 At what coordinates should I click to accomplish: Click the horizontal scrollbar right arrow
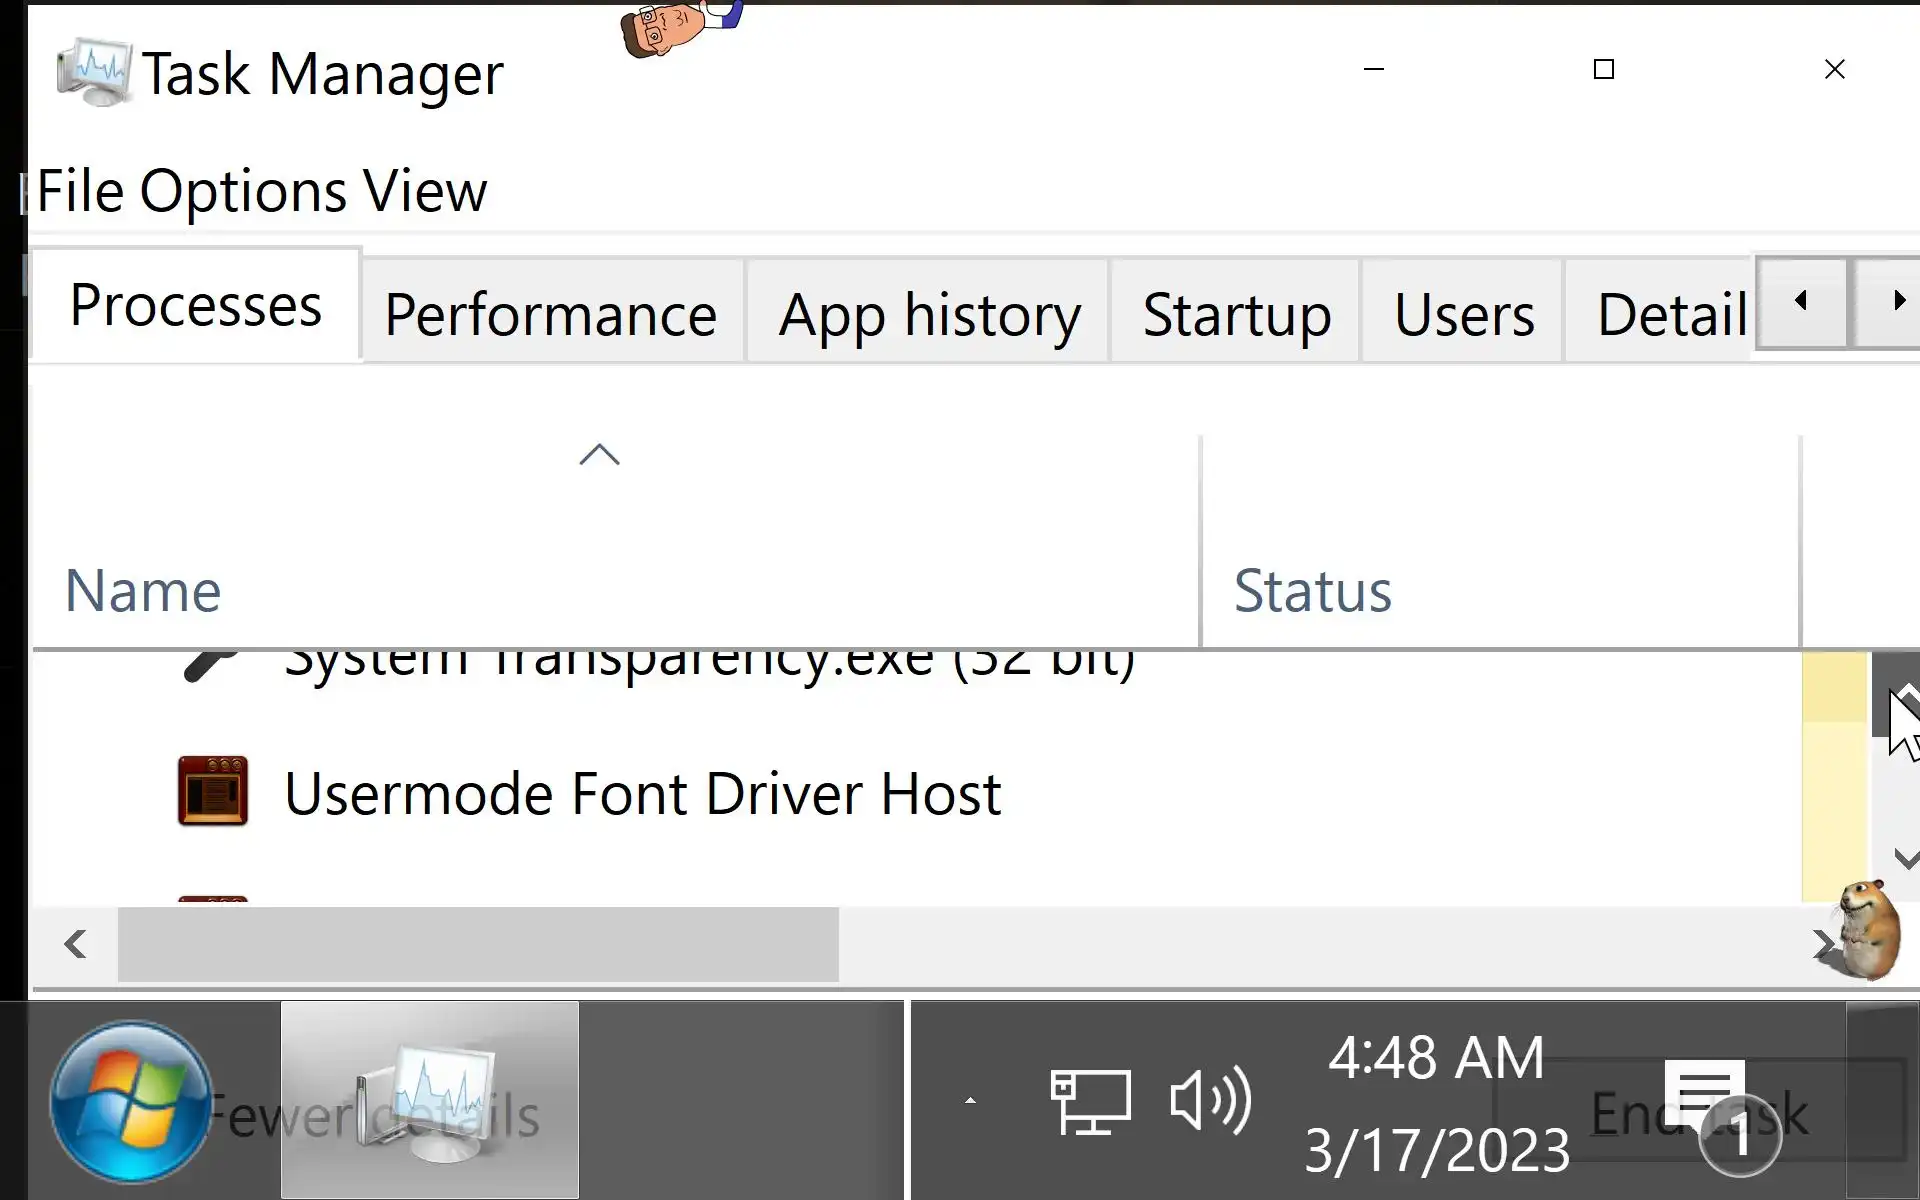tap(1822, 944)
